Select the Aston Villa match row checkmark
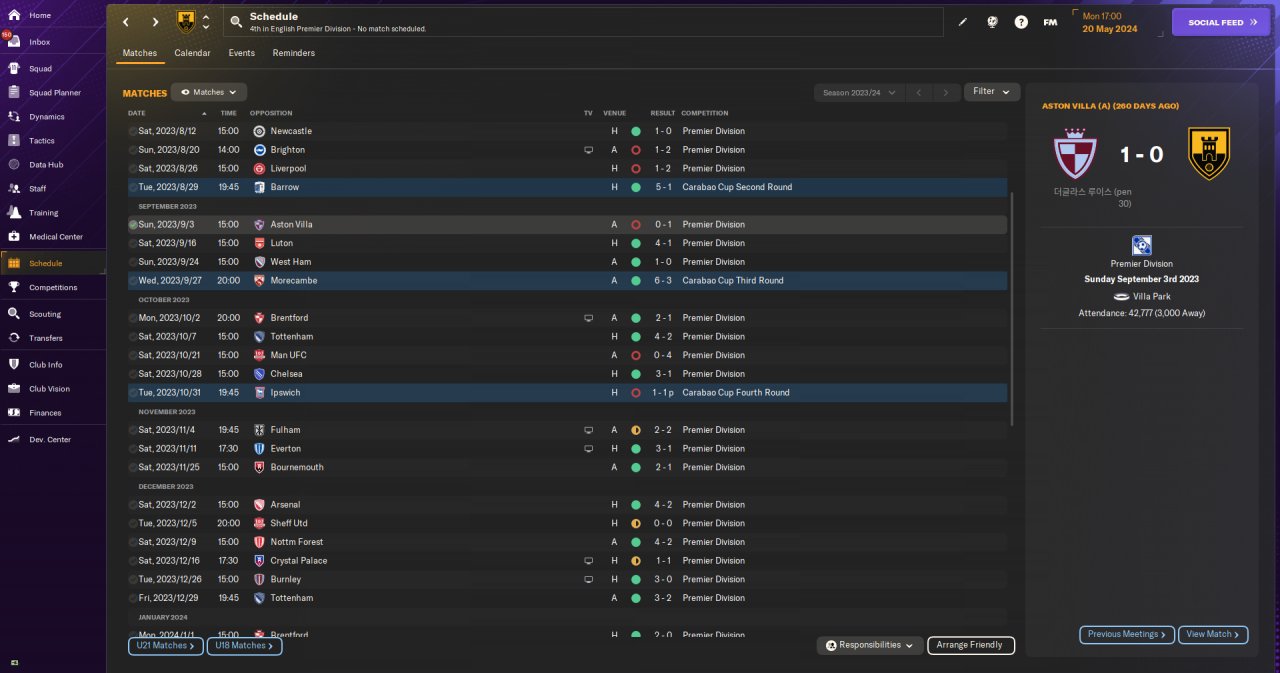 (133, 224)
